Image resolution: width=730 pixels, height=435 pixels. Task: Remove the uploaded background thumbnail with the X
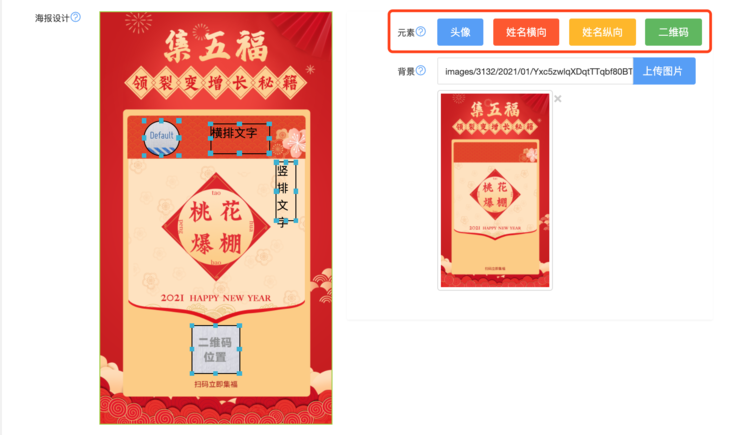[x=558, y=99]
